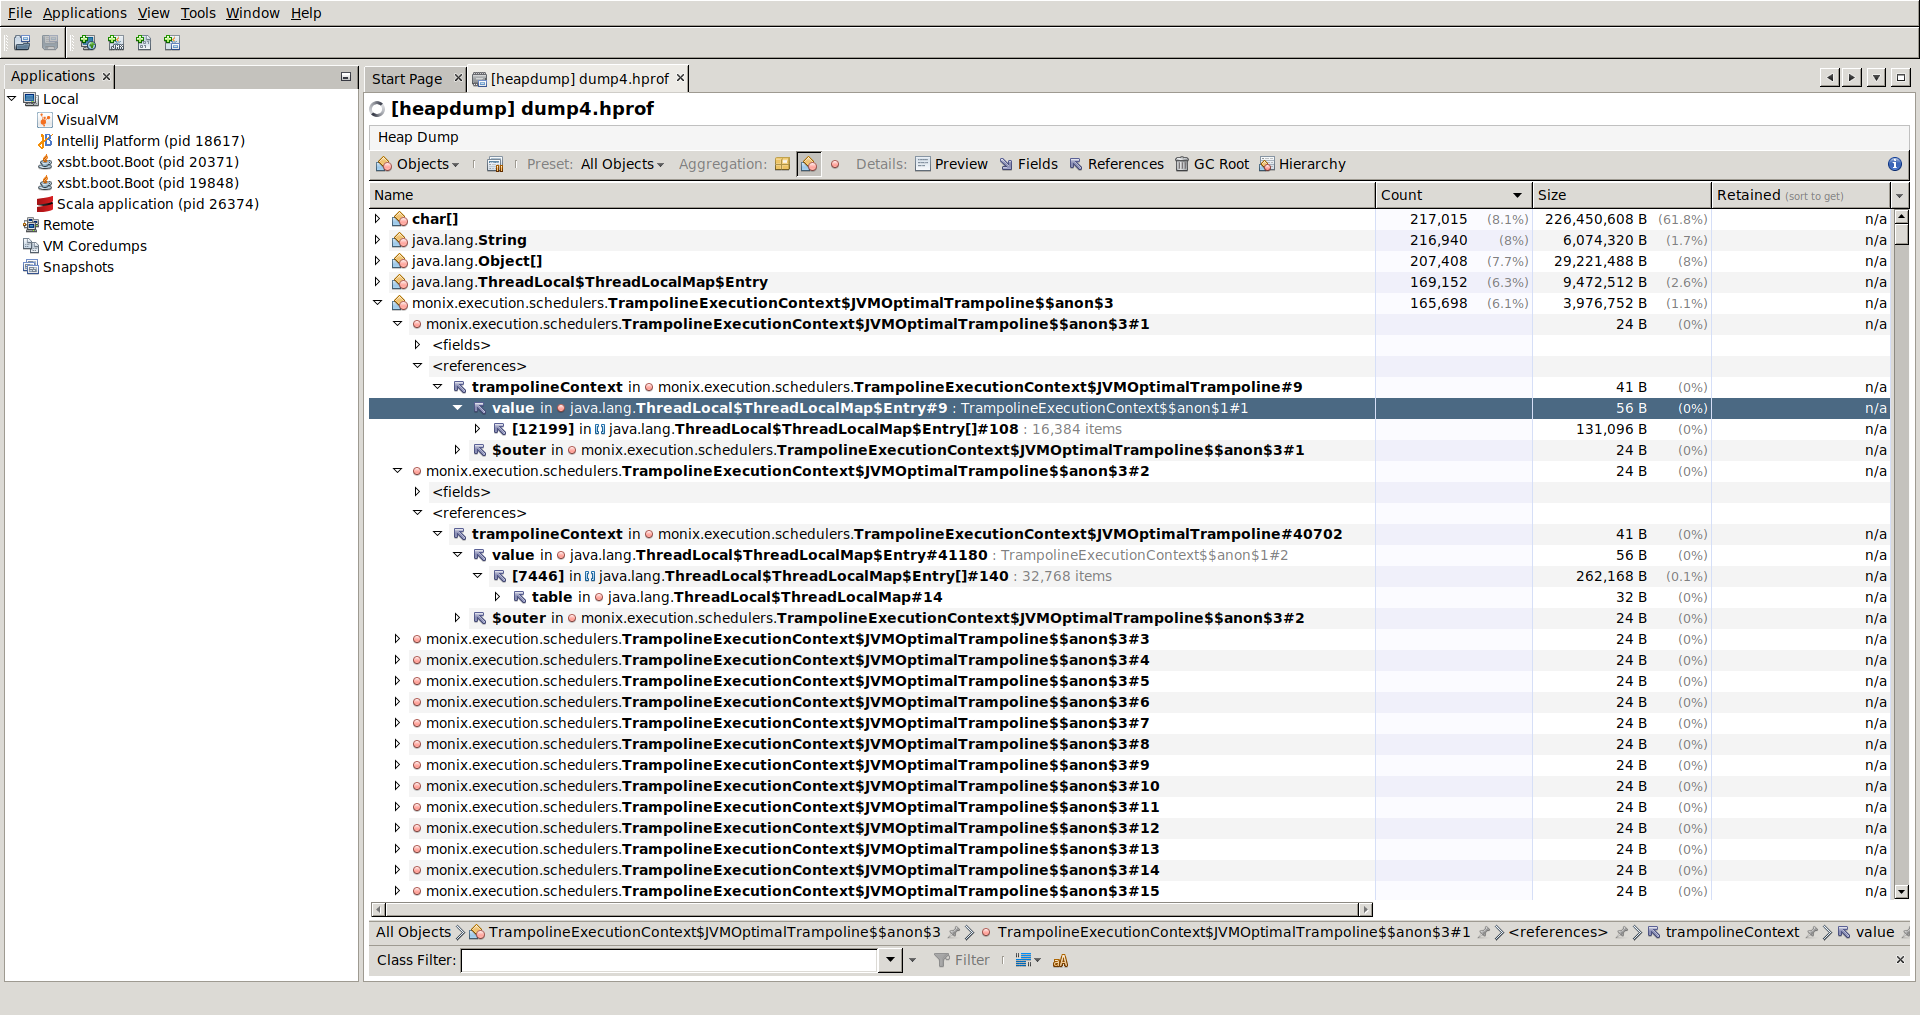Click inside the Class Filter field
The height and width of the screenshot is (1015, 1920).
pyautogui.click(x=670, y=960)
